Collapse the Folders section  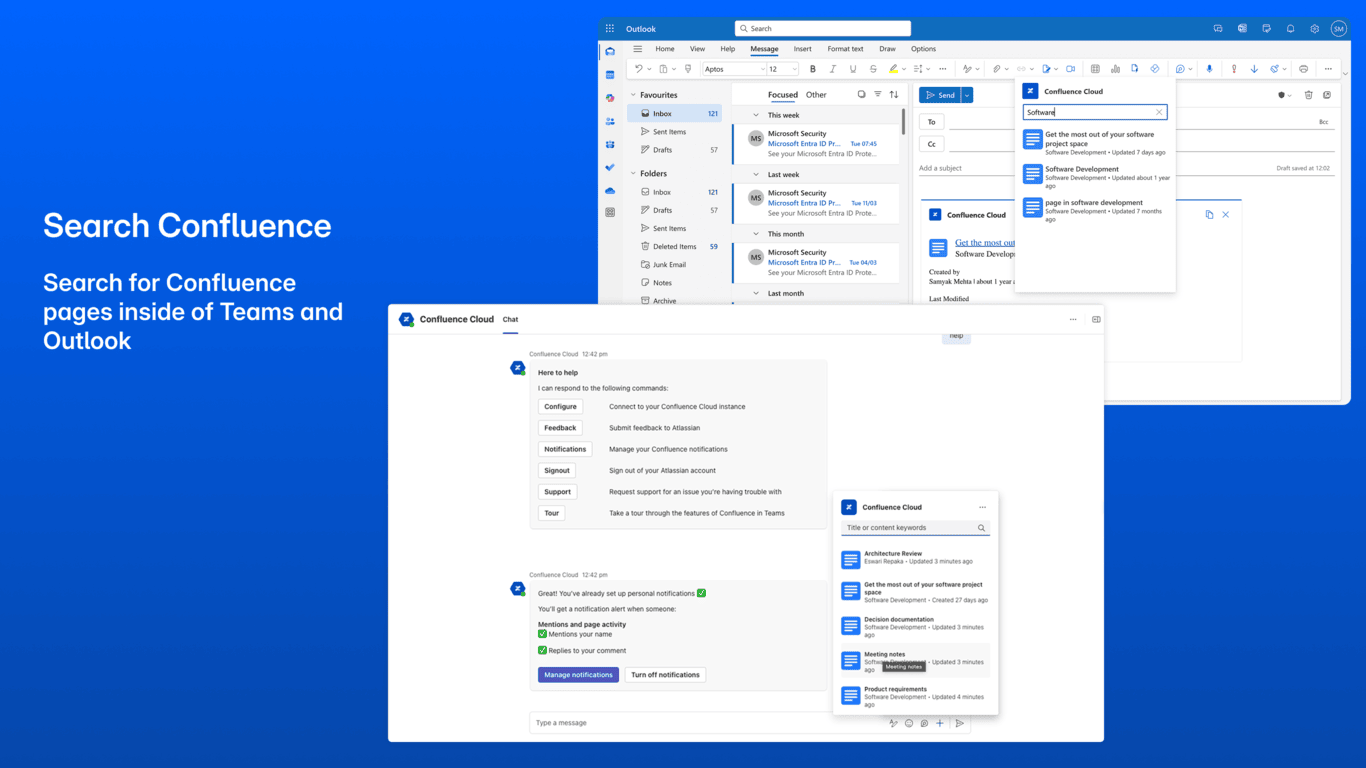click(633, 174)
